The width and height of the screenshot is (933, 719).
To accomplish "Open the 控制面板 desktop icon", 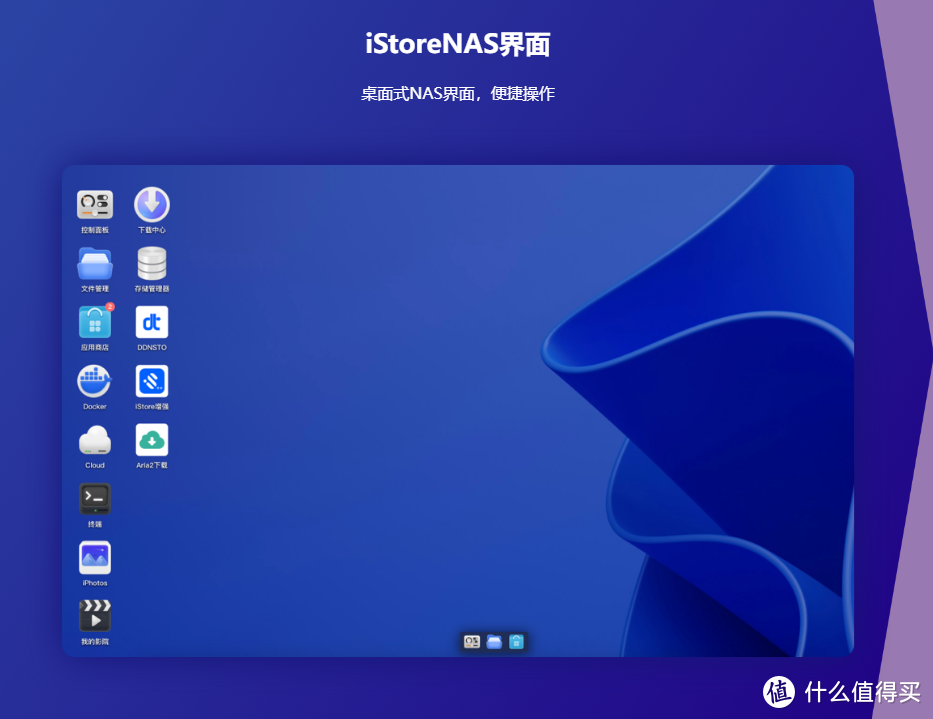I will (95, 205).
